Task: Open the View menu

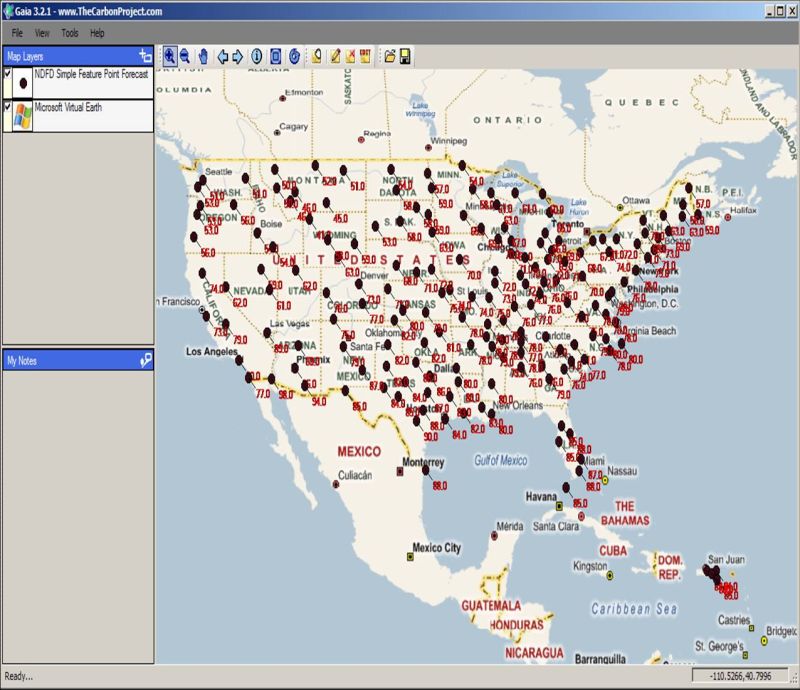Action: click(42, 33)
